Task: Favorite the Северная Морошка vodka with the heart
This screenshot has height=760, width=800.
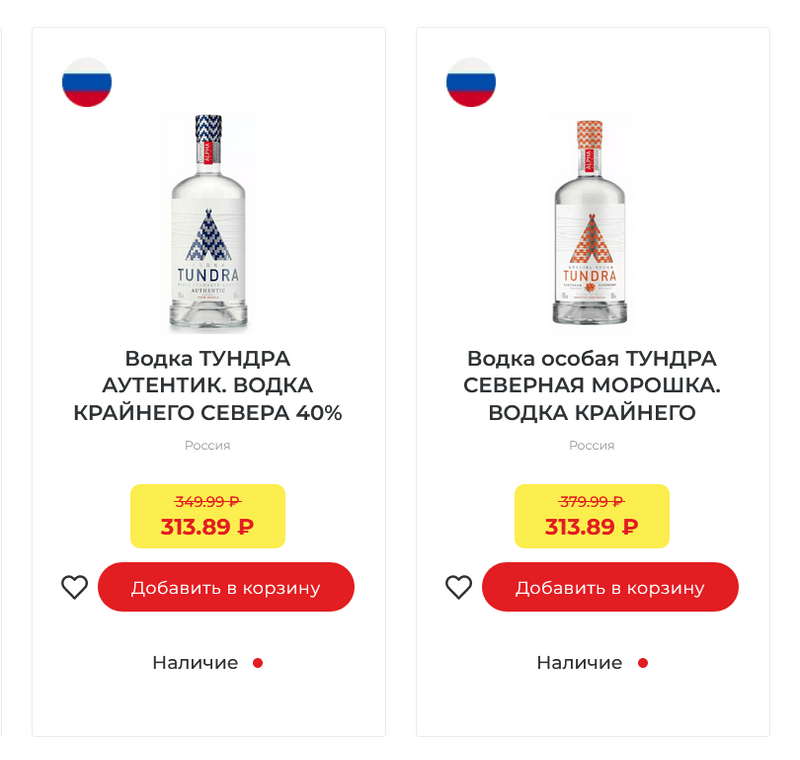Action: pos(459,587)
